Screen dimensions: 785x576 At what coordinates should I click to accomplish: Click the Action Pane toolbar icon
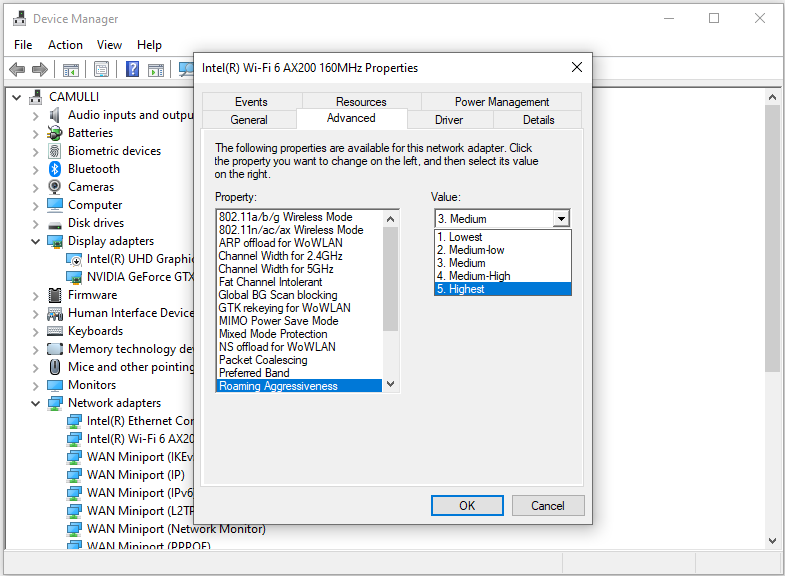(156, 70)
